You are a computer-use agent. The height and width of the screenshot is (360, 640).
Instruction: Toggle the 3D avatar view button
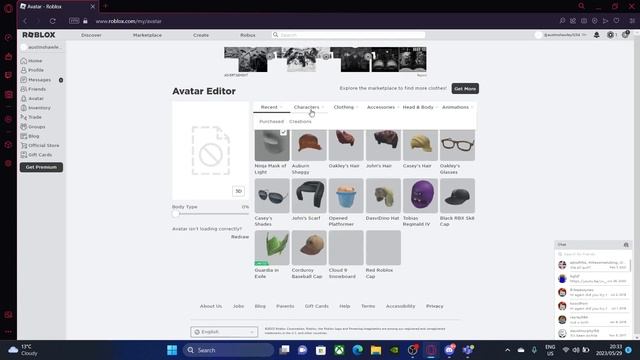238,191
